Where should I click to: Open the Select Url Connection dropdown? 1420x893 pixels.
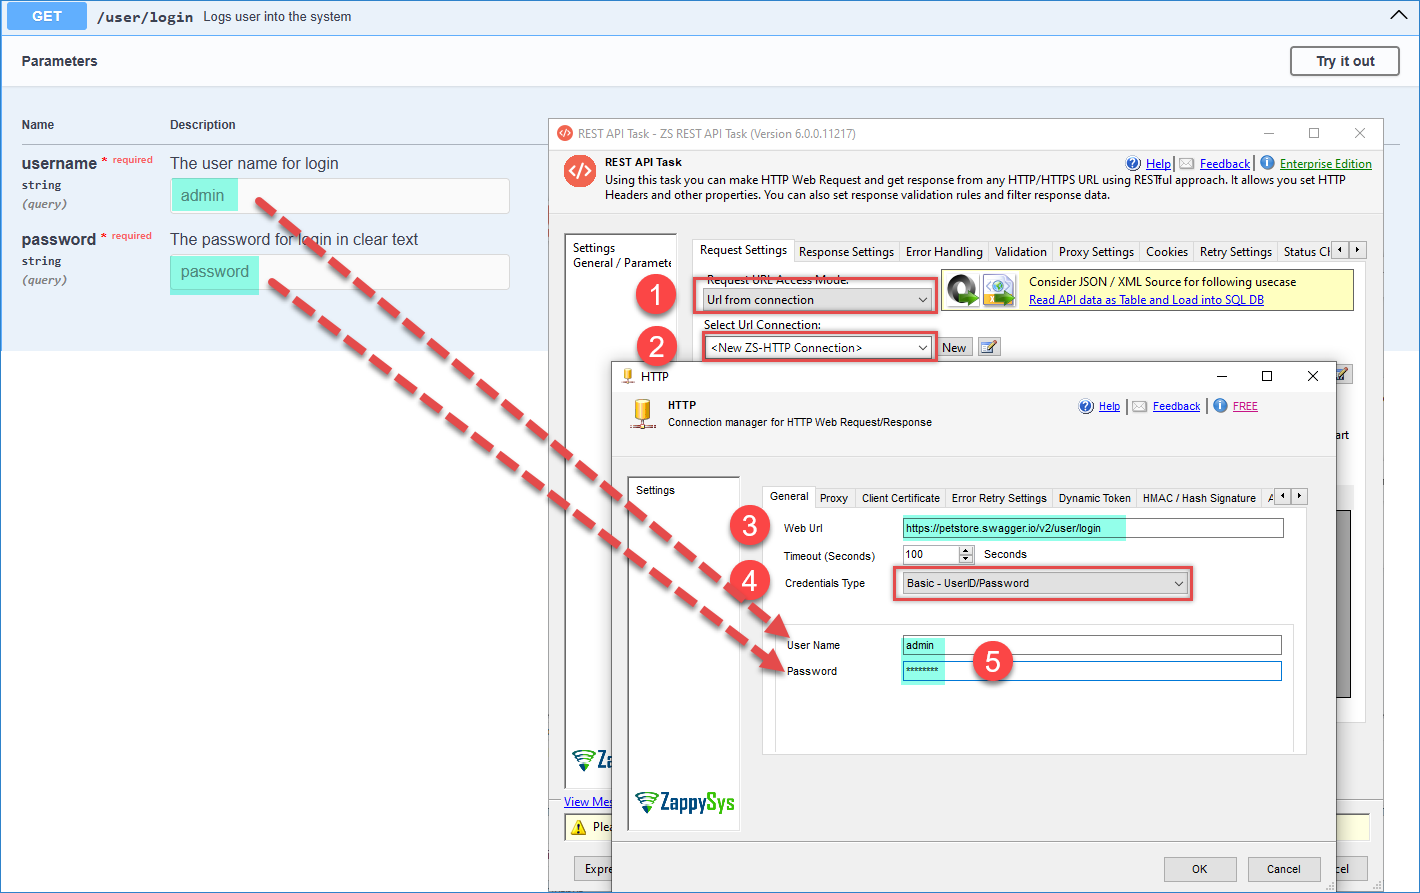(x=818, y=347)
